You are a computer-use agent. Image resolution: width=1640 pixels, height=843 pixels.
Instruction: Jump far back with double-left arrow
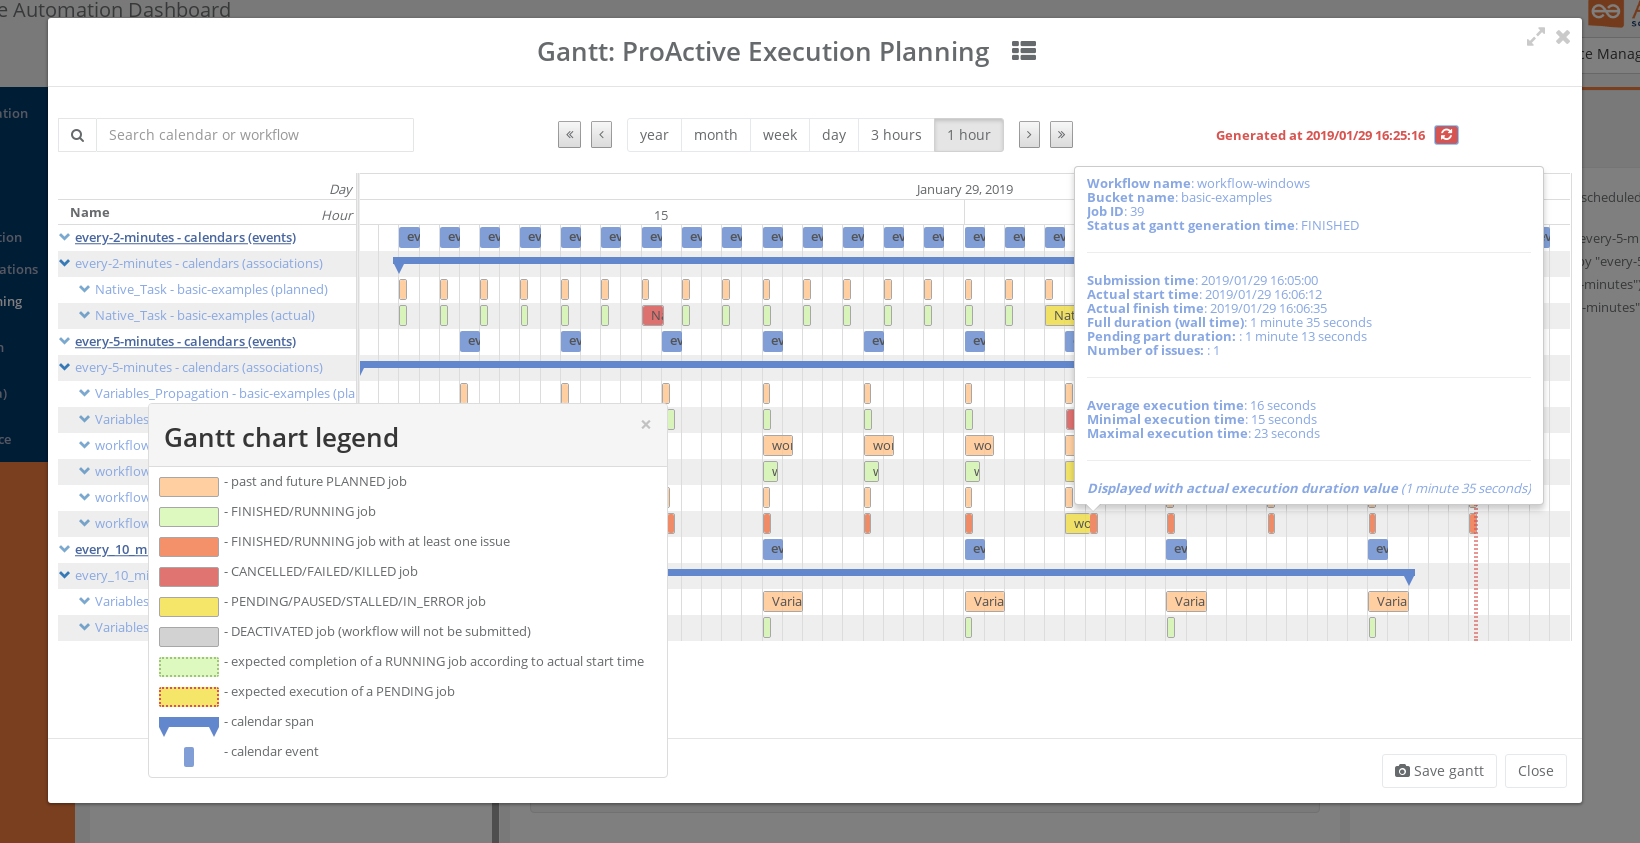point(570,135)
